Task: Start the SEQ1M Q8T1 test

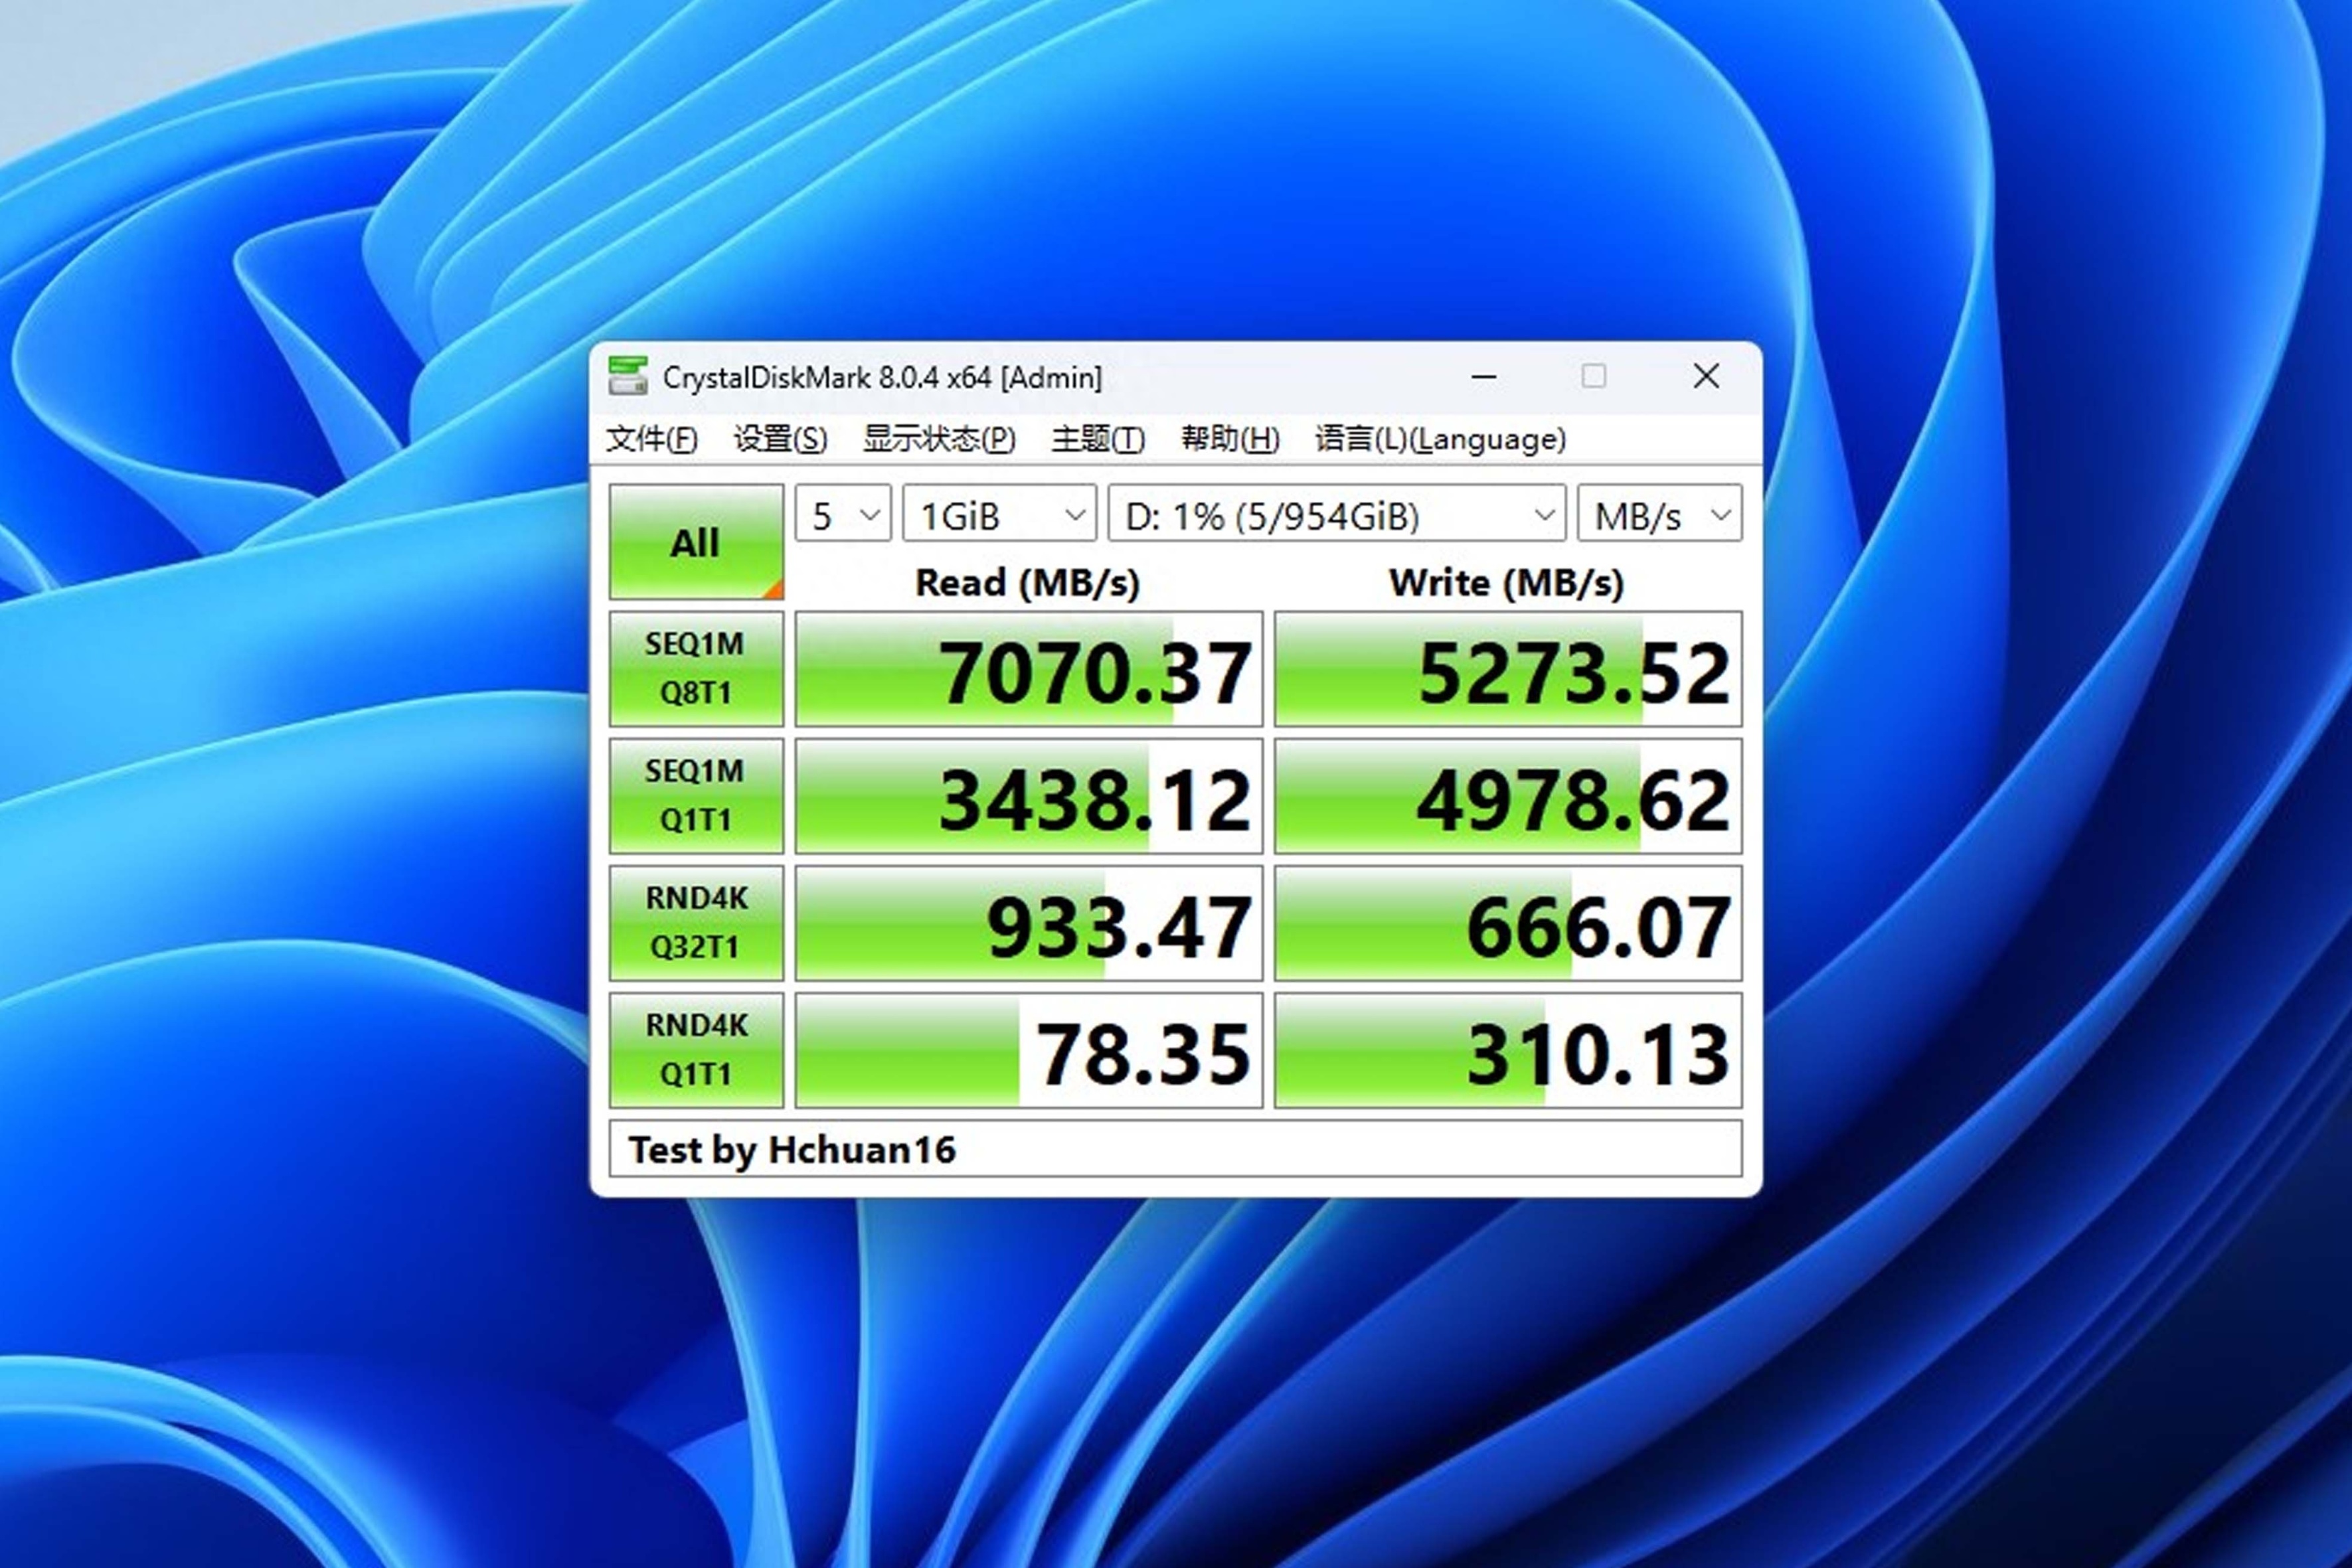Action: [x=695, y=668]
